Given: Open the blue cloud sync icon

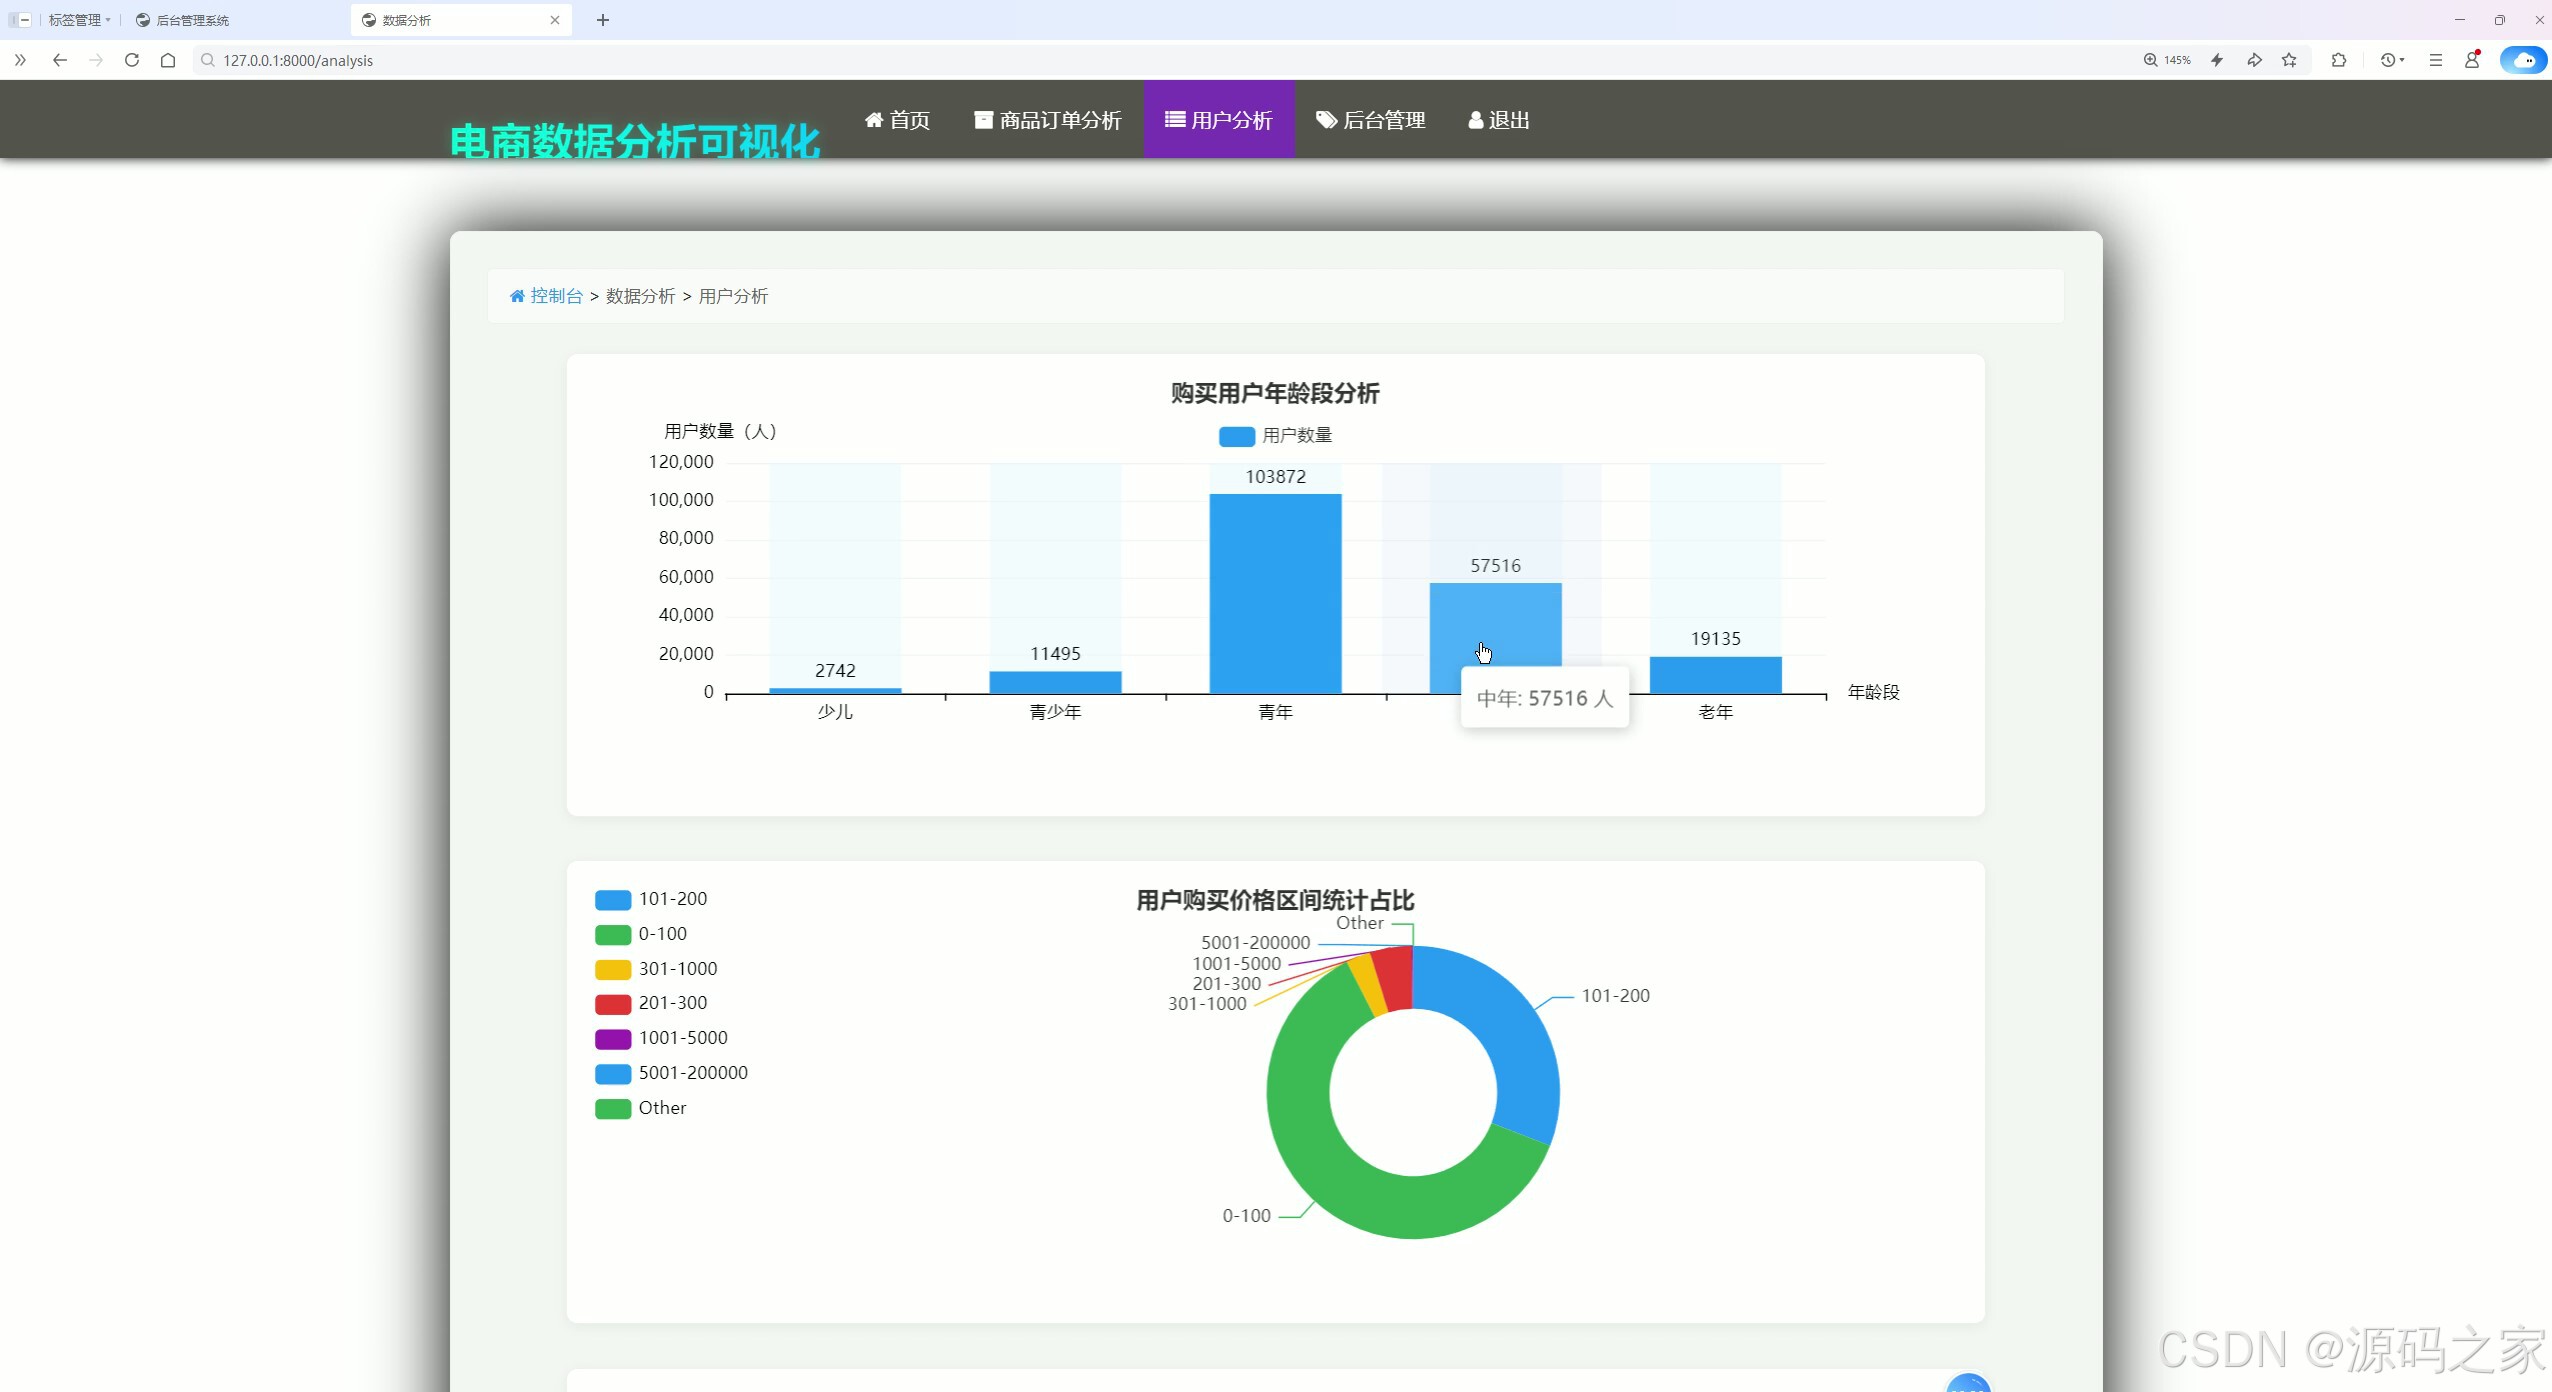Looking at the screenshot, I should 2522,60.
